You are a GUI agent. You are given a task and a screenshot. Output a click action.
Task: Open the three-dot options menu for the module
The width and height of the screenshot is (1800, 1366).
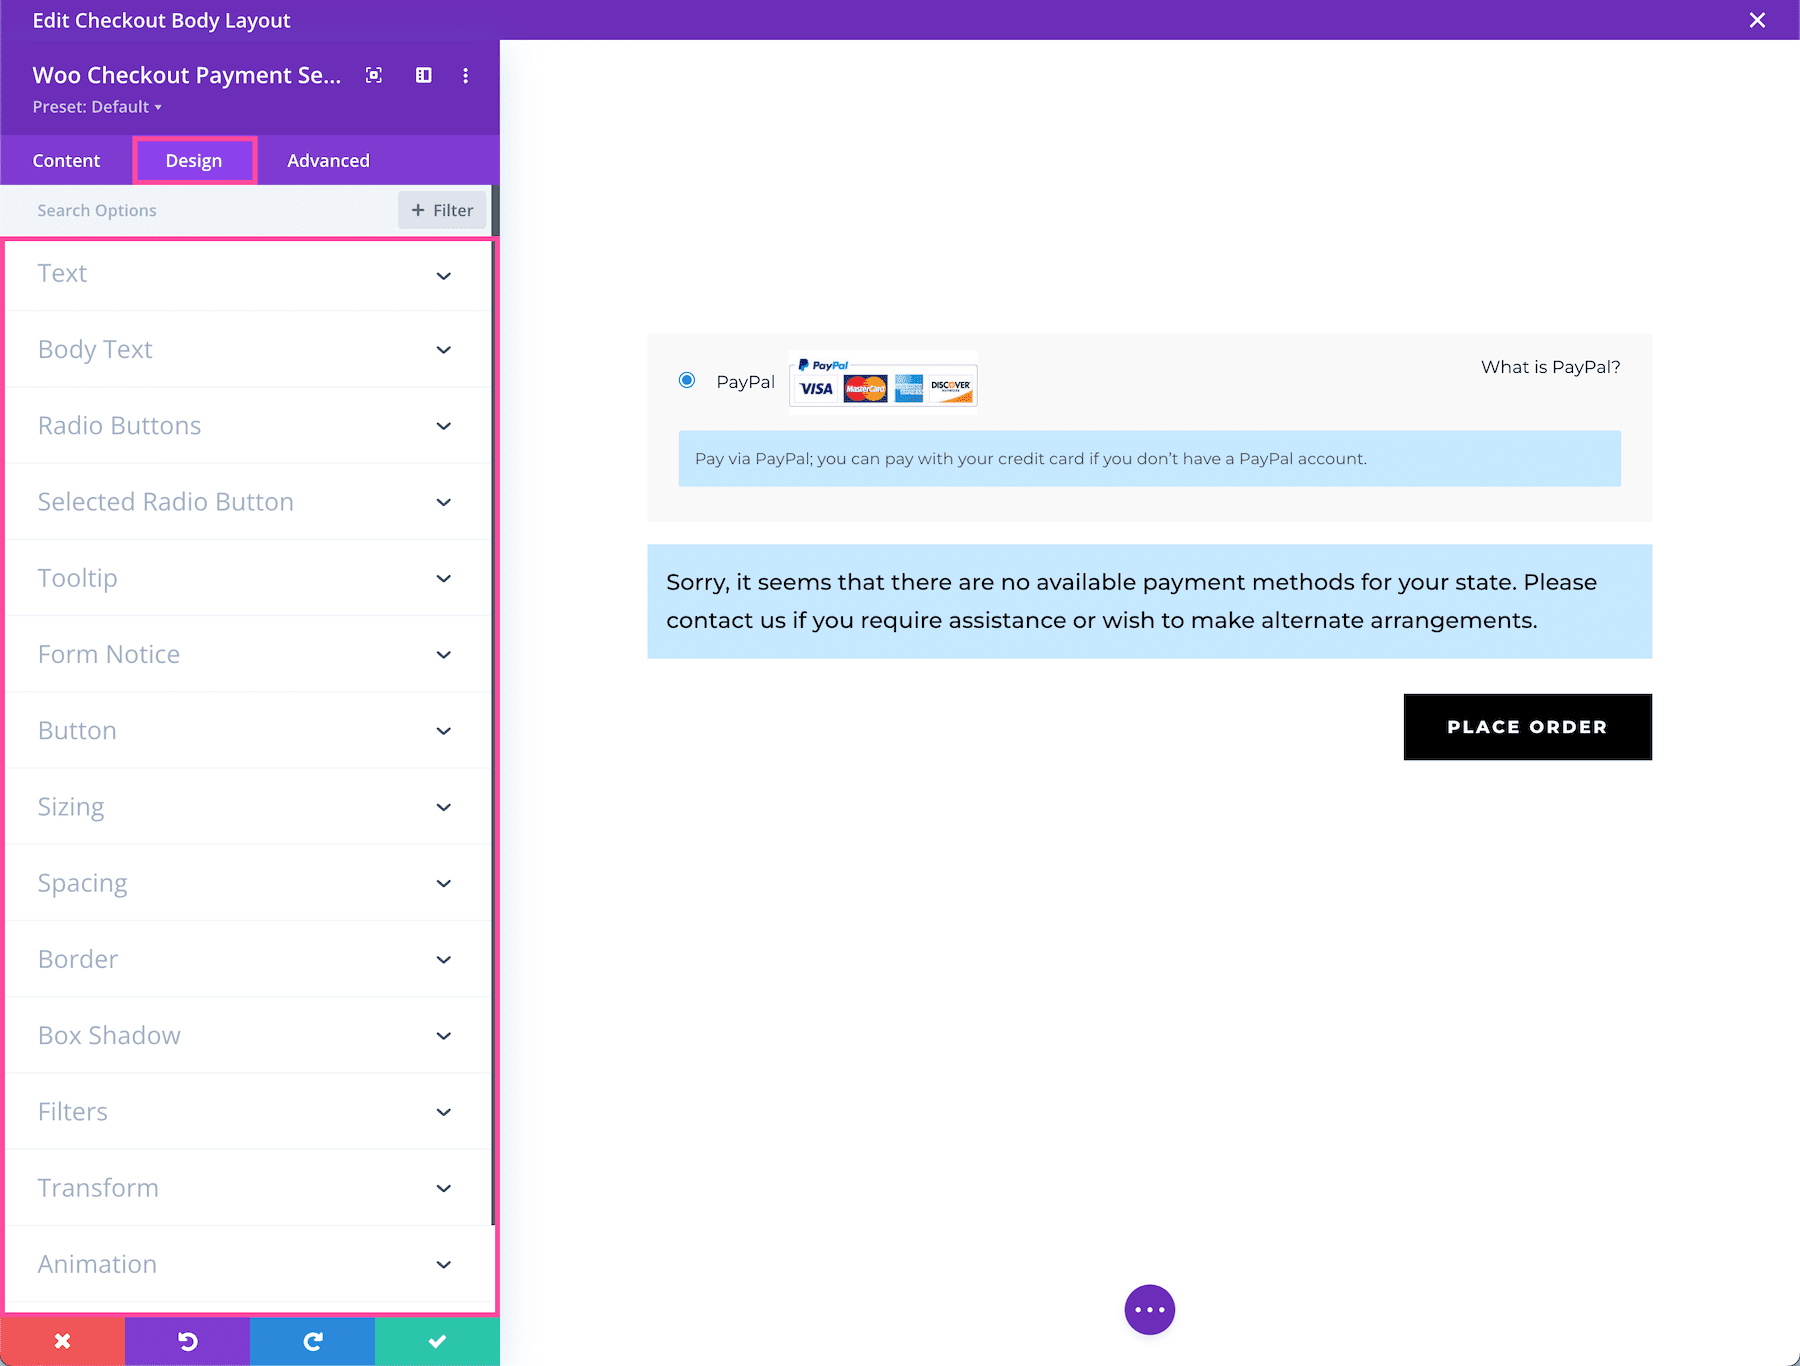pos(464,75)
